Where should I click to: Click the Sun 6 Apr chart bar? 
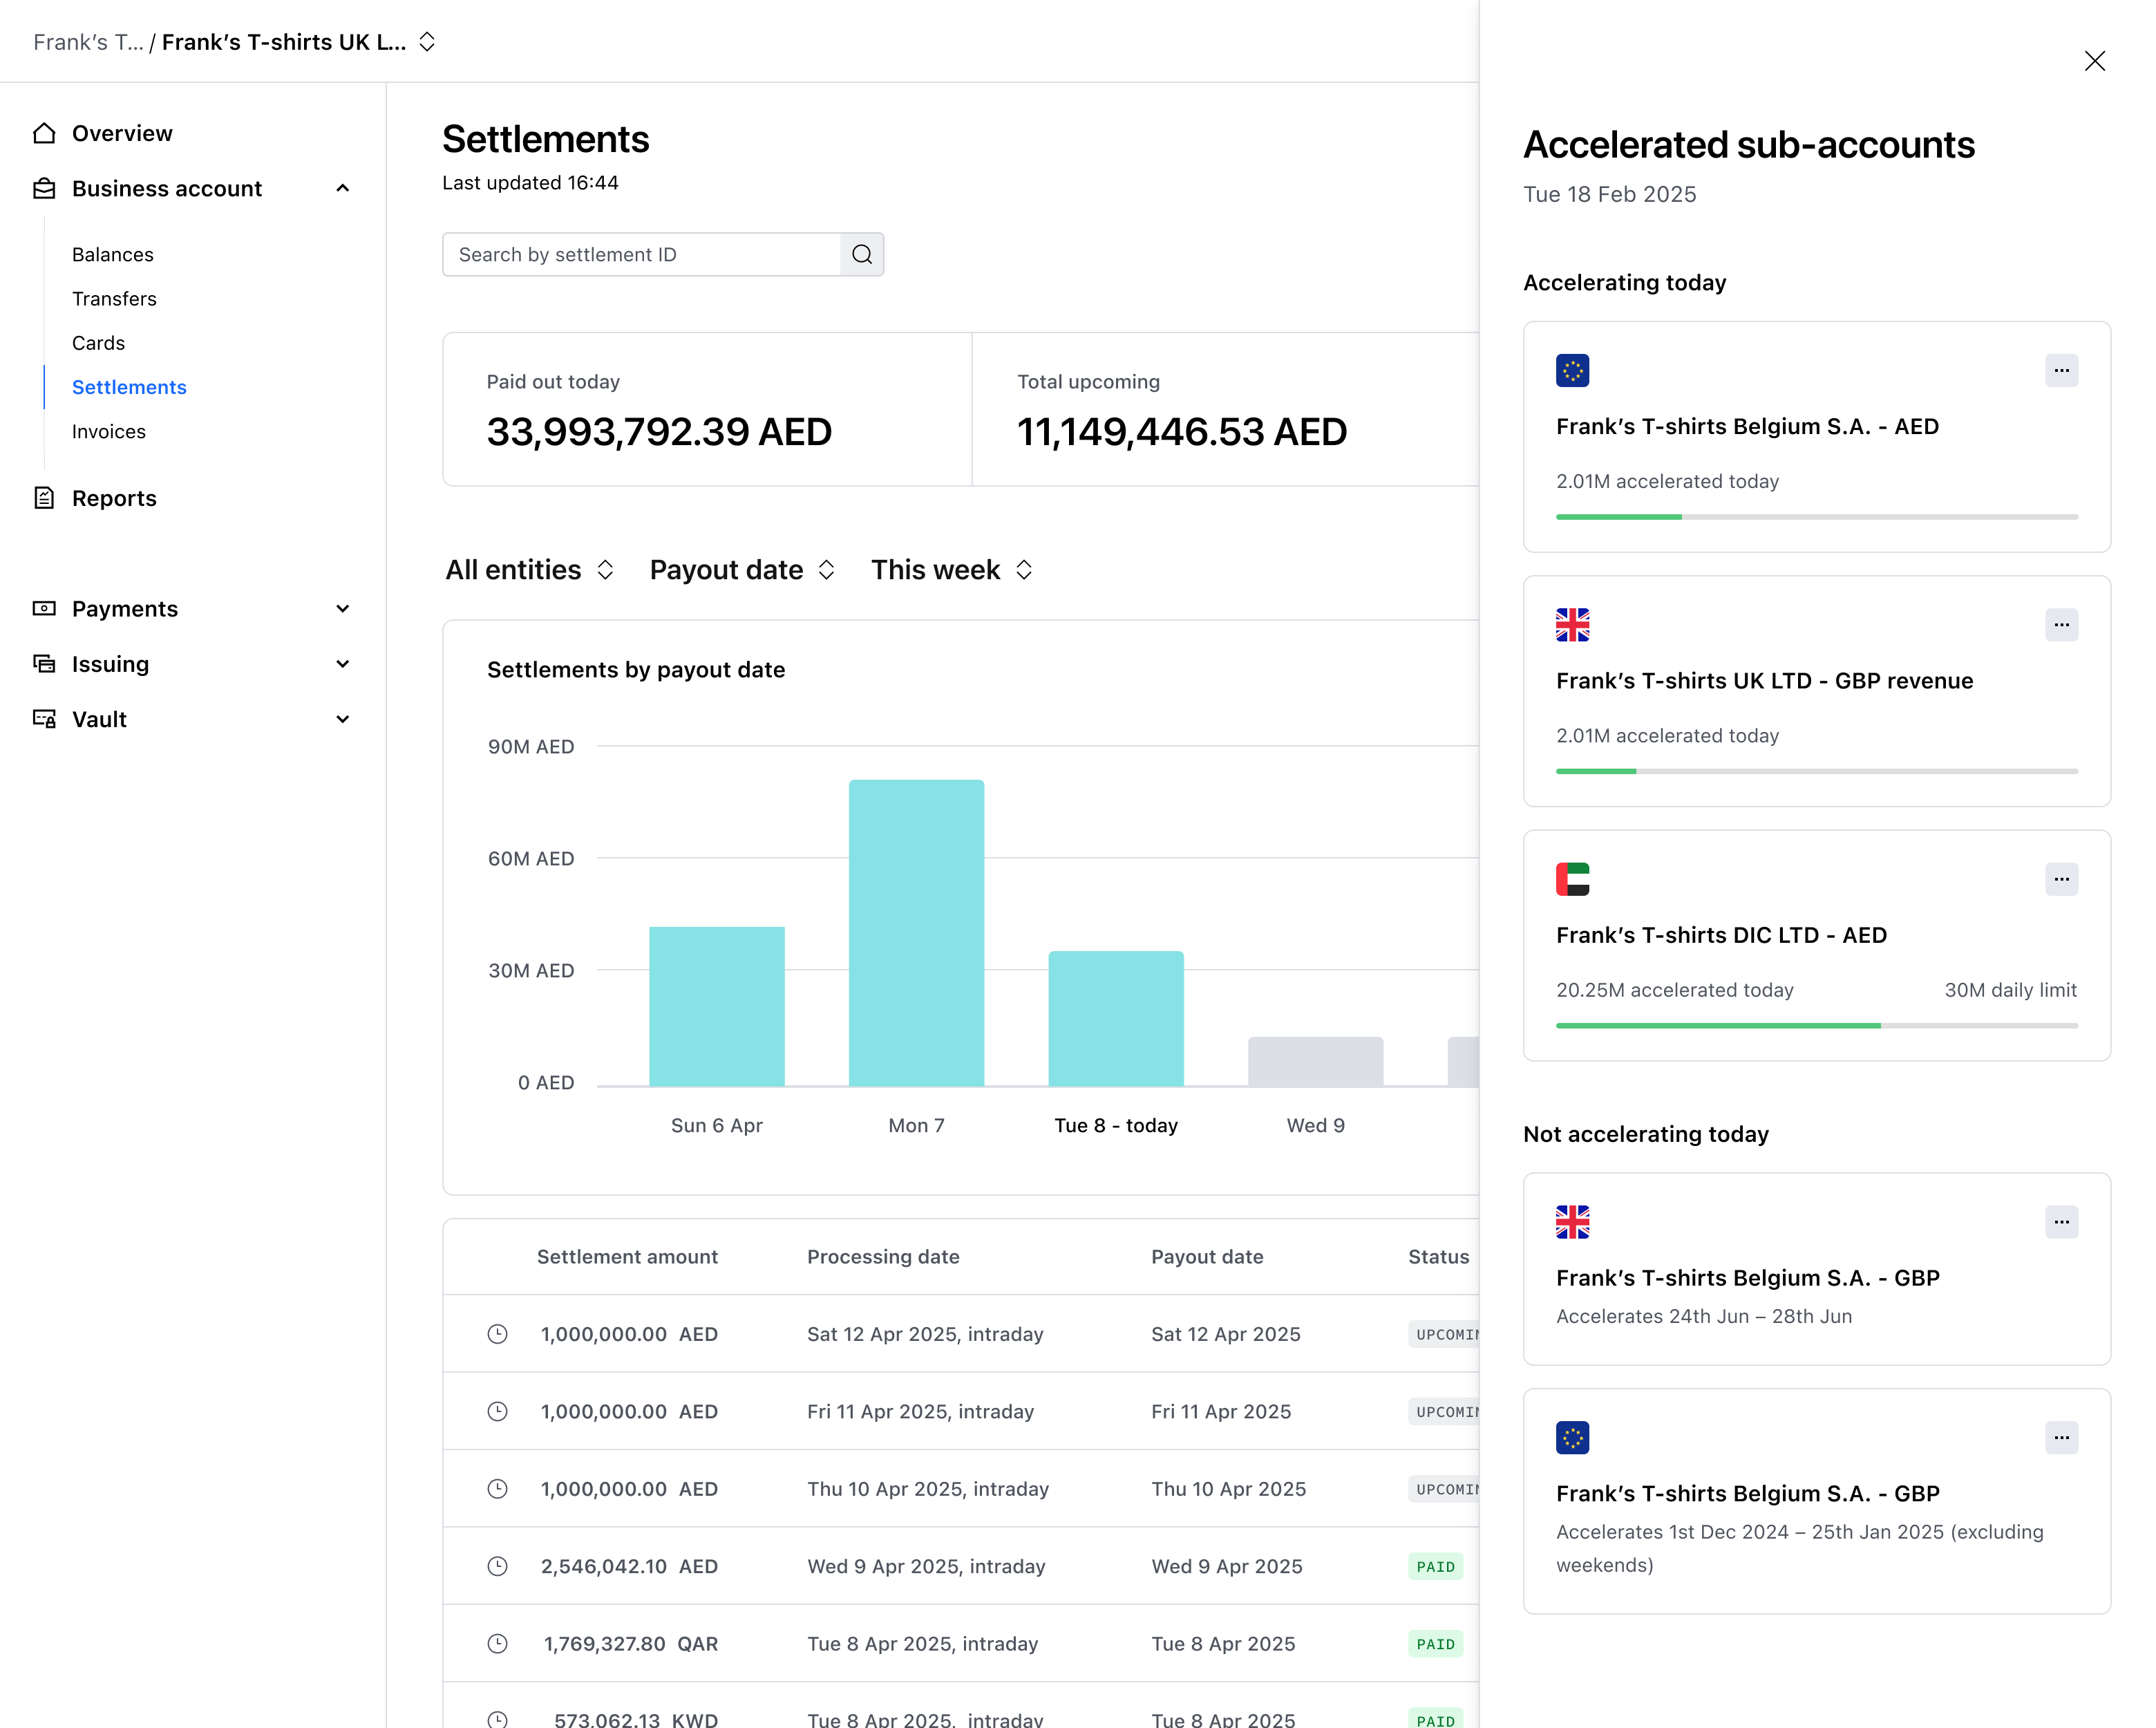click(x=716, y=1006)
